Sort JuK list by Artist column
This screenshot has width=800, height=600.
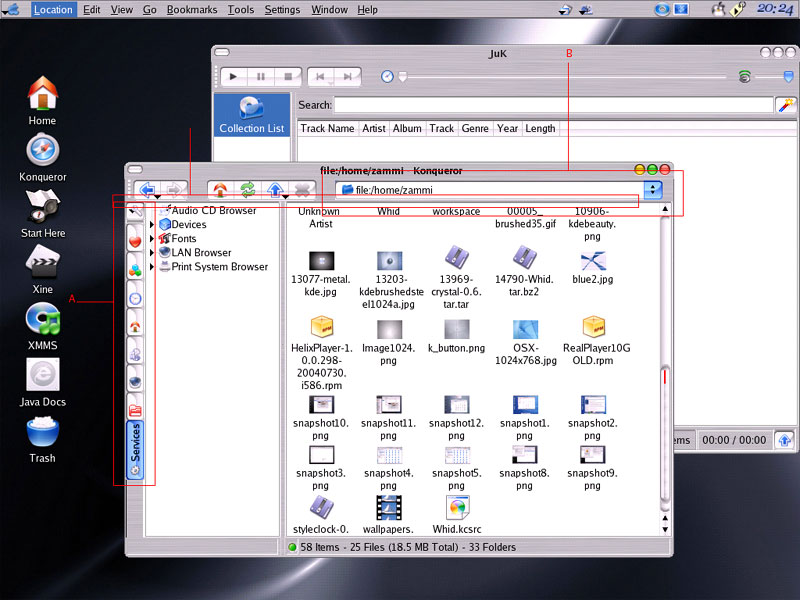[373, 129]
